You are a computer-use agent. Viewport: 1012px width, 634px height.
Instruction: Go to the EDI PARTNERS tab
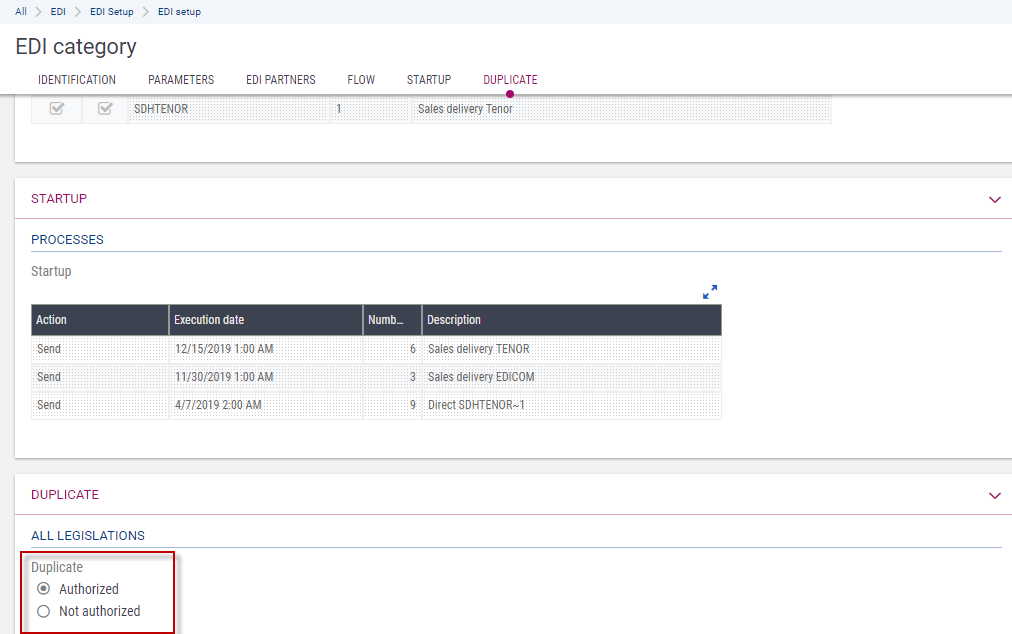(280, 80)
